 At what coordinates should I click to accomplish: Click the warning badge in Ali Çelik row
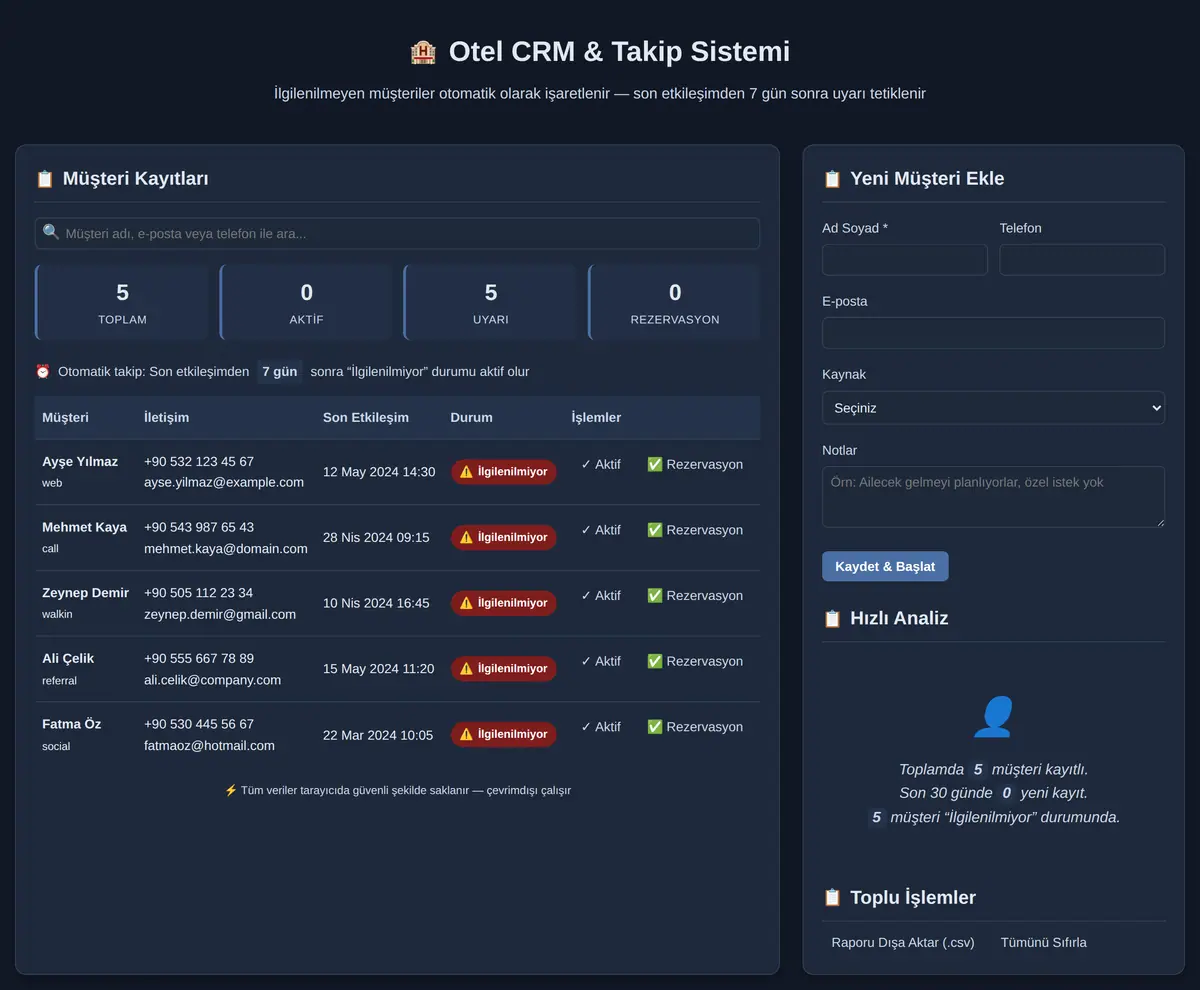pos(504,669)
